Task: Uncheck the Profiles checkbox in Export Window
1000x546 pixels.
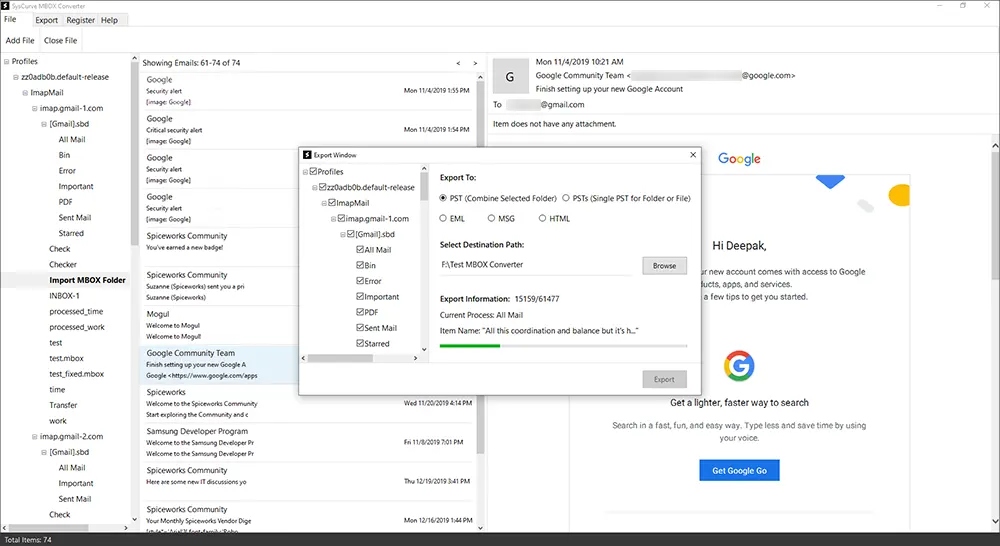Action: [x=313, y=172]
